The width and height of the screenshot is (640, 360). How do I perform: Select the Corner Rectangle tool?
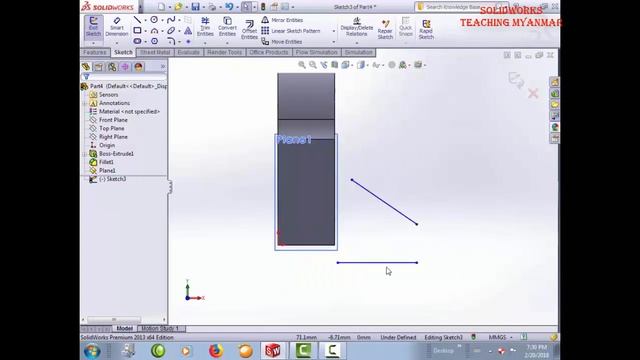pos(137,31)
